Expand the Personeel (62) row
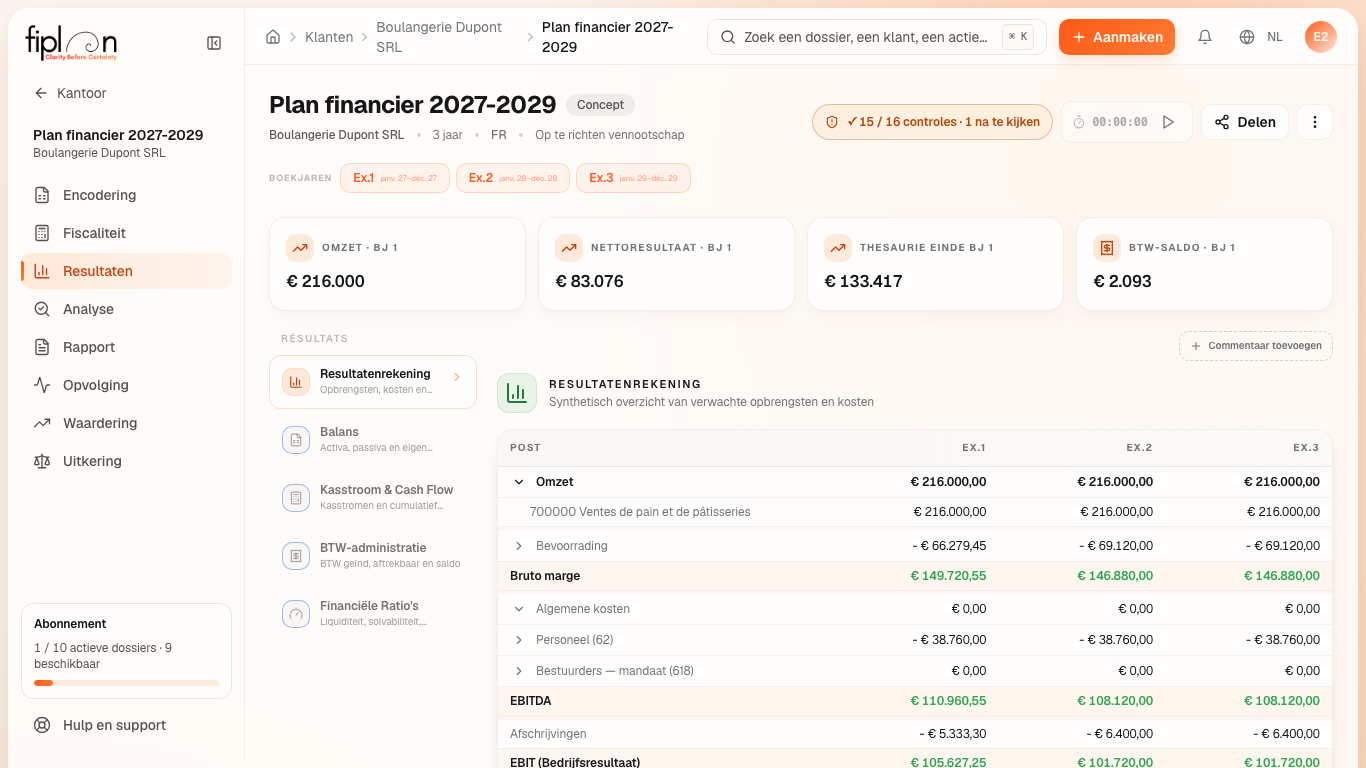Image resolution: width=1366 pixels, height=768 pixels. [x=519, y=640]
